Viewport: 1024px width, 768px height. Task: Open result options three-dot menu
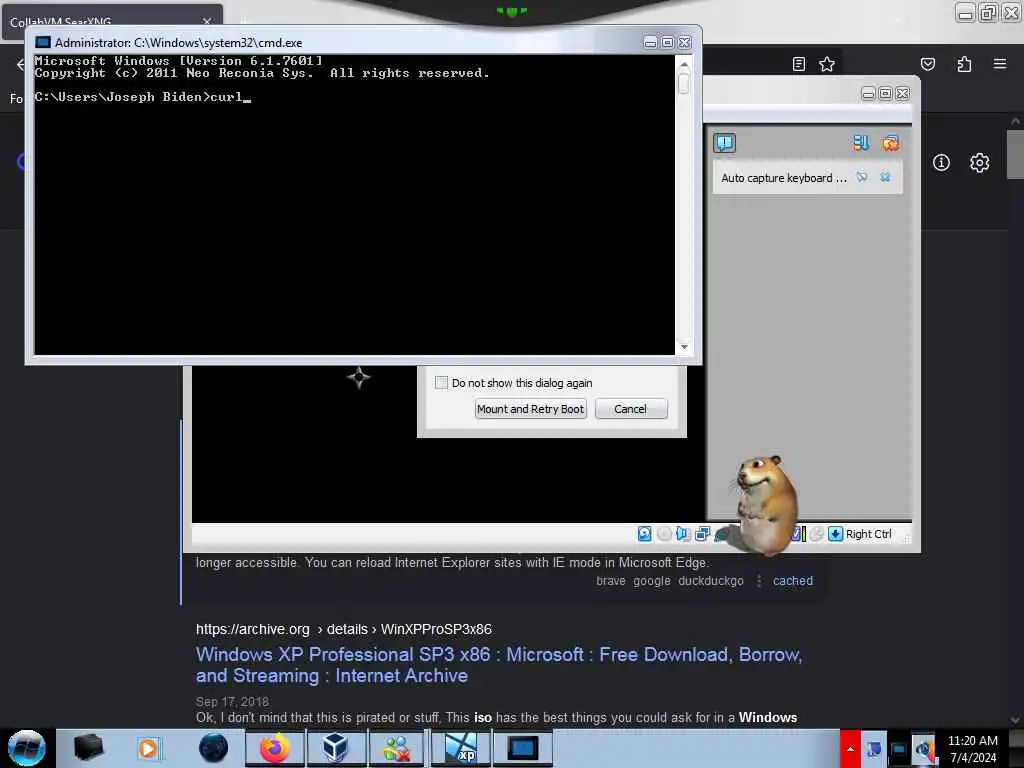coord(758,581)
